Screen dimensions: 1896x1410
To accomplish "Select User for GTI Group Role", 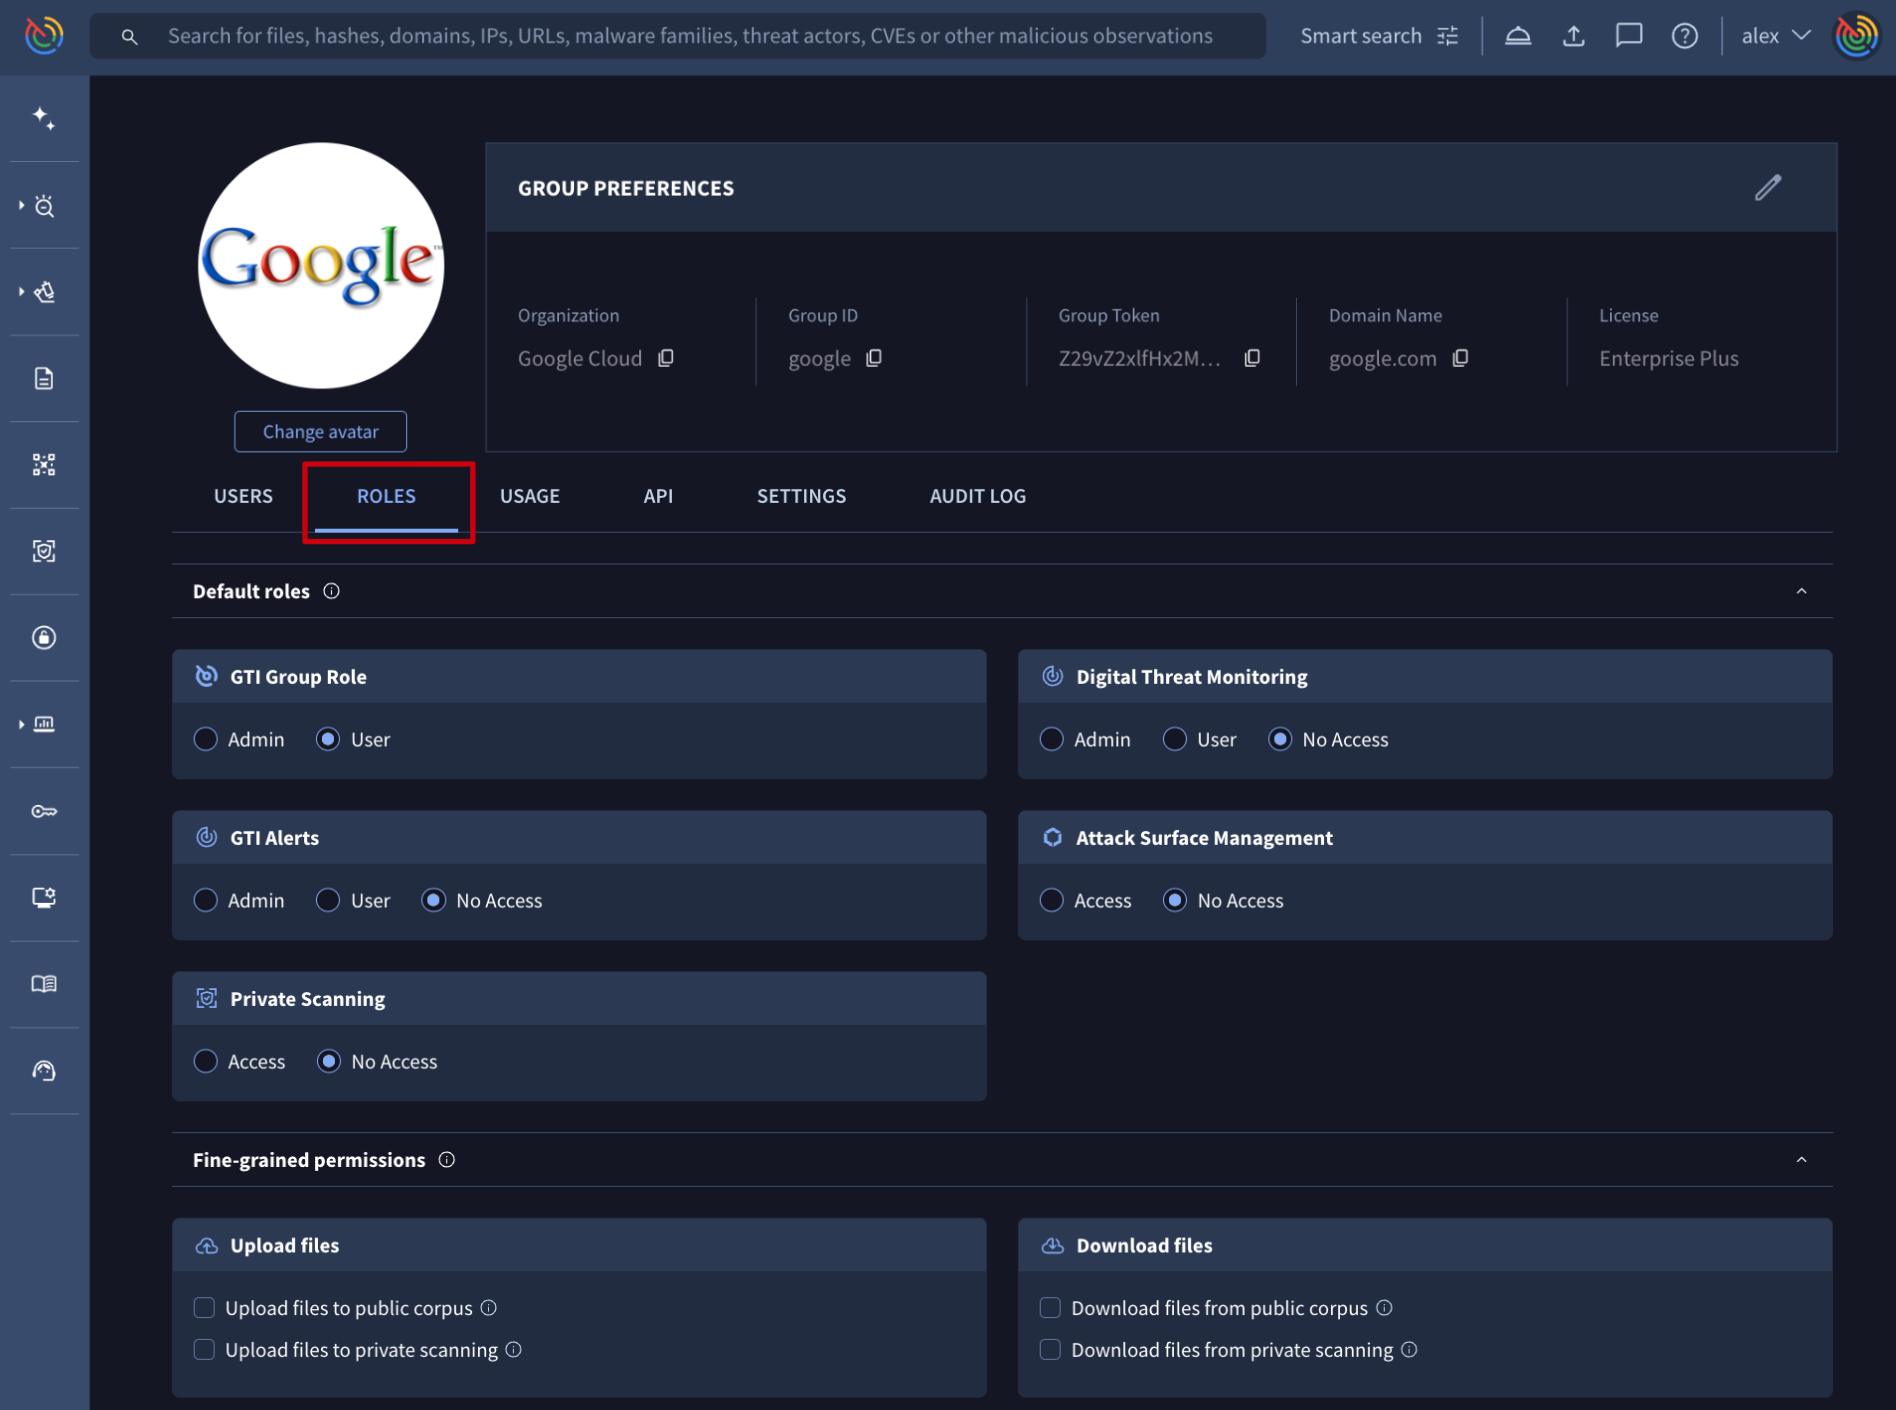I will [x=328, y=739].
